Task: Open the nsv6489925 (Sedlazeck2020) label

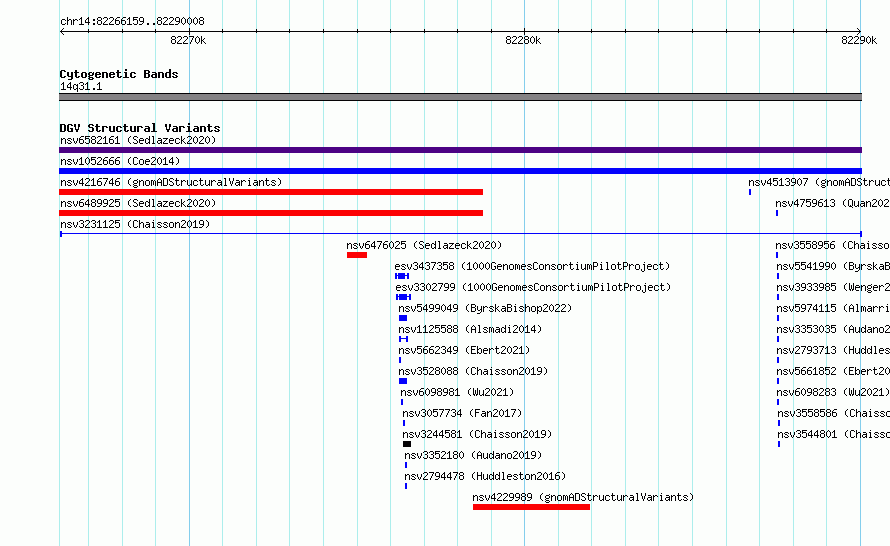Action: point(138,203)
